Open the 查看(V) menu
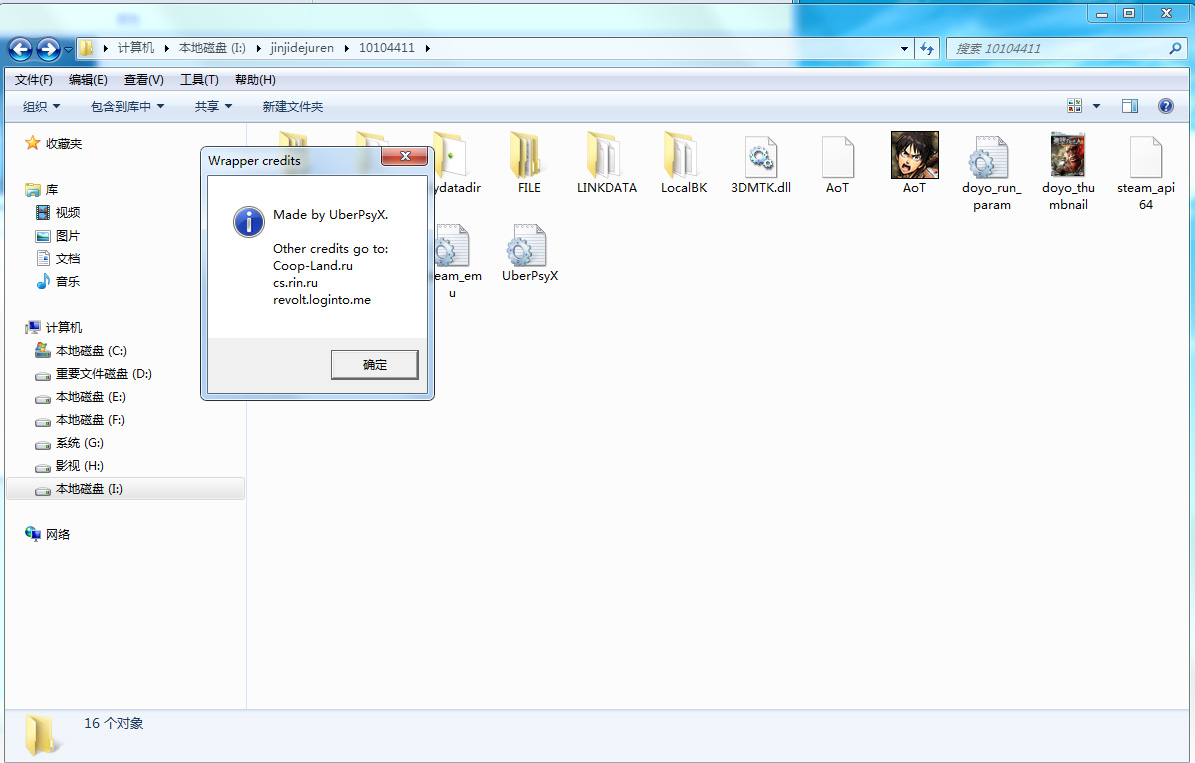This screenshot has width=1195, height=763. [144, 79]
